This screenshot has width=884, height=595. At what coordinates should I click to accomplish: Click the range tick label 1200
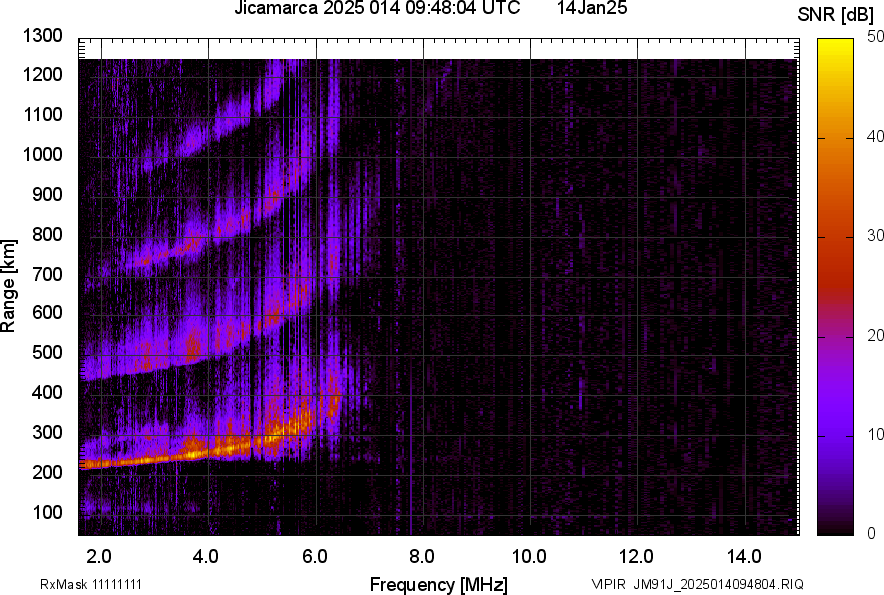(x=42, y=74)
